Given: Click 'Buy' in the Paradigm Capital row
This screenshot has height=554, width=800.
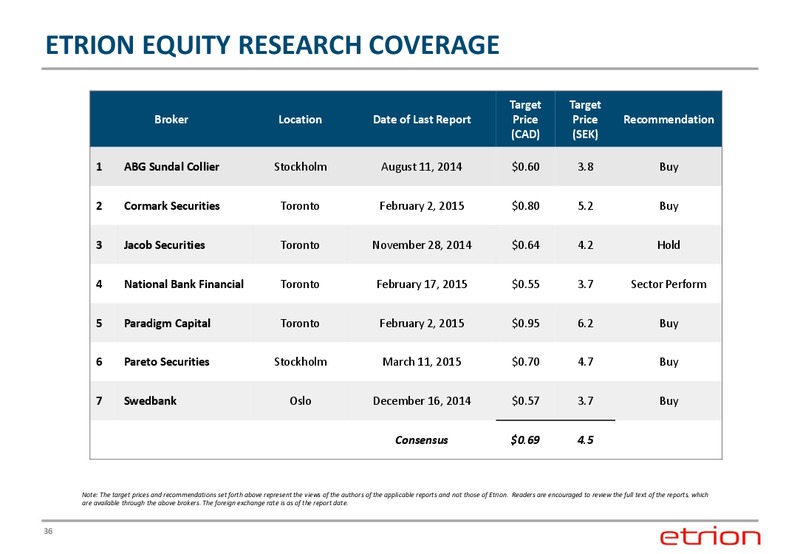Looking at the screenshot, I should tap(669, 324).
